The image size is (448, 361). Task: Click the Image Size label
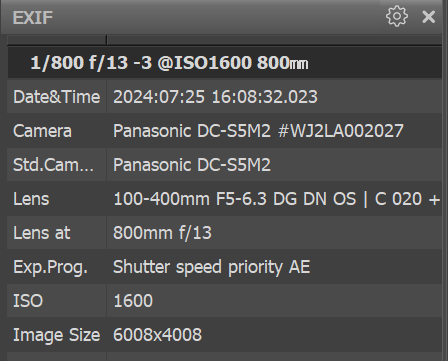[x=56, y=335]
